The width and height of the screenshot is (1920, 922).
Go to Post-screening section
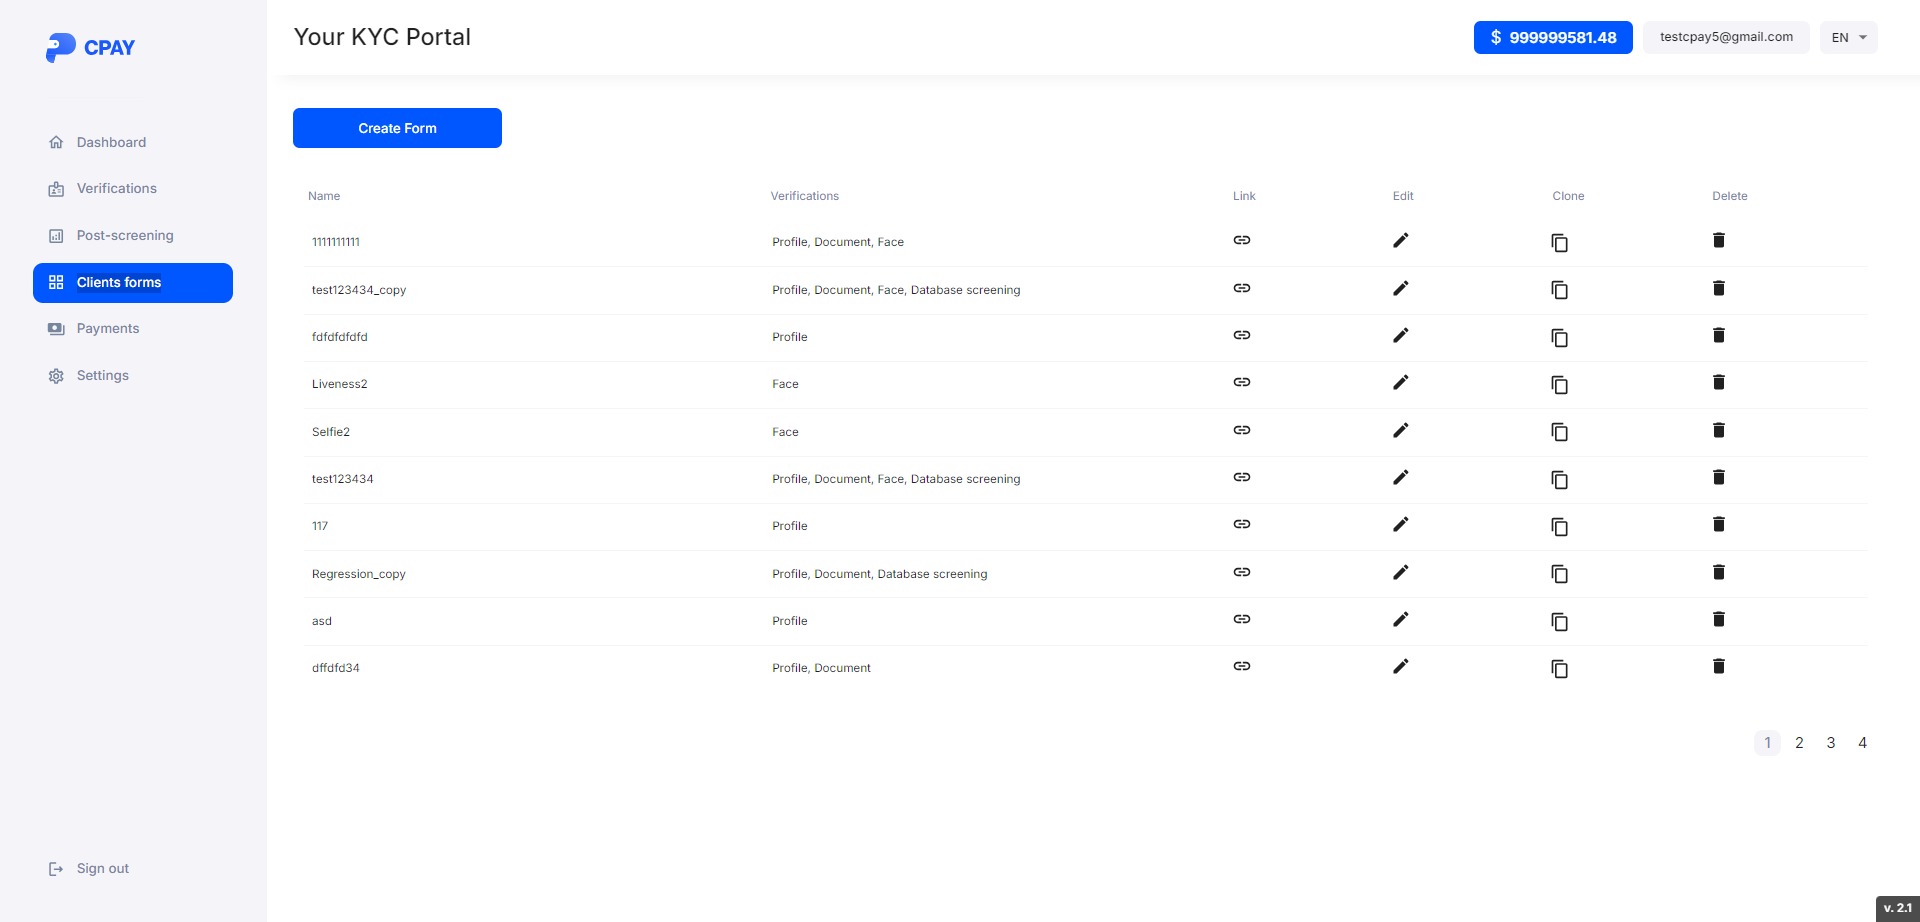(125, 235)
